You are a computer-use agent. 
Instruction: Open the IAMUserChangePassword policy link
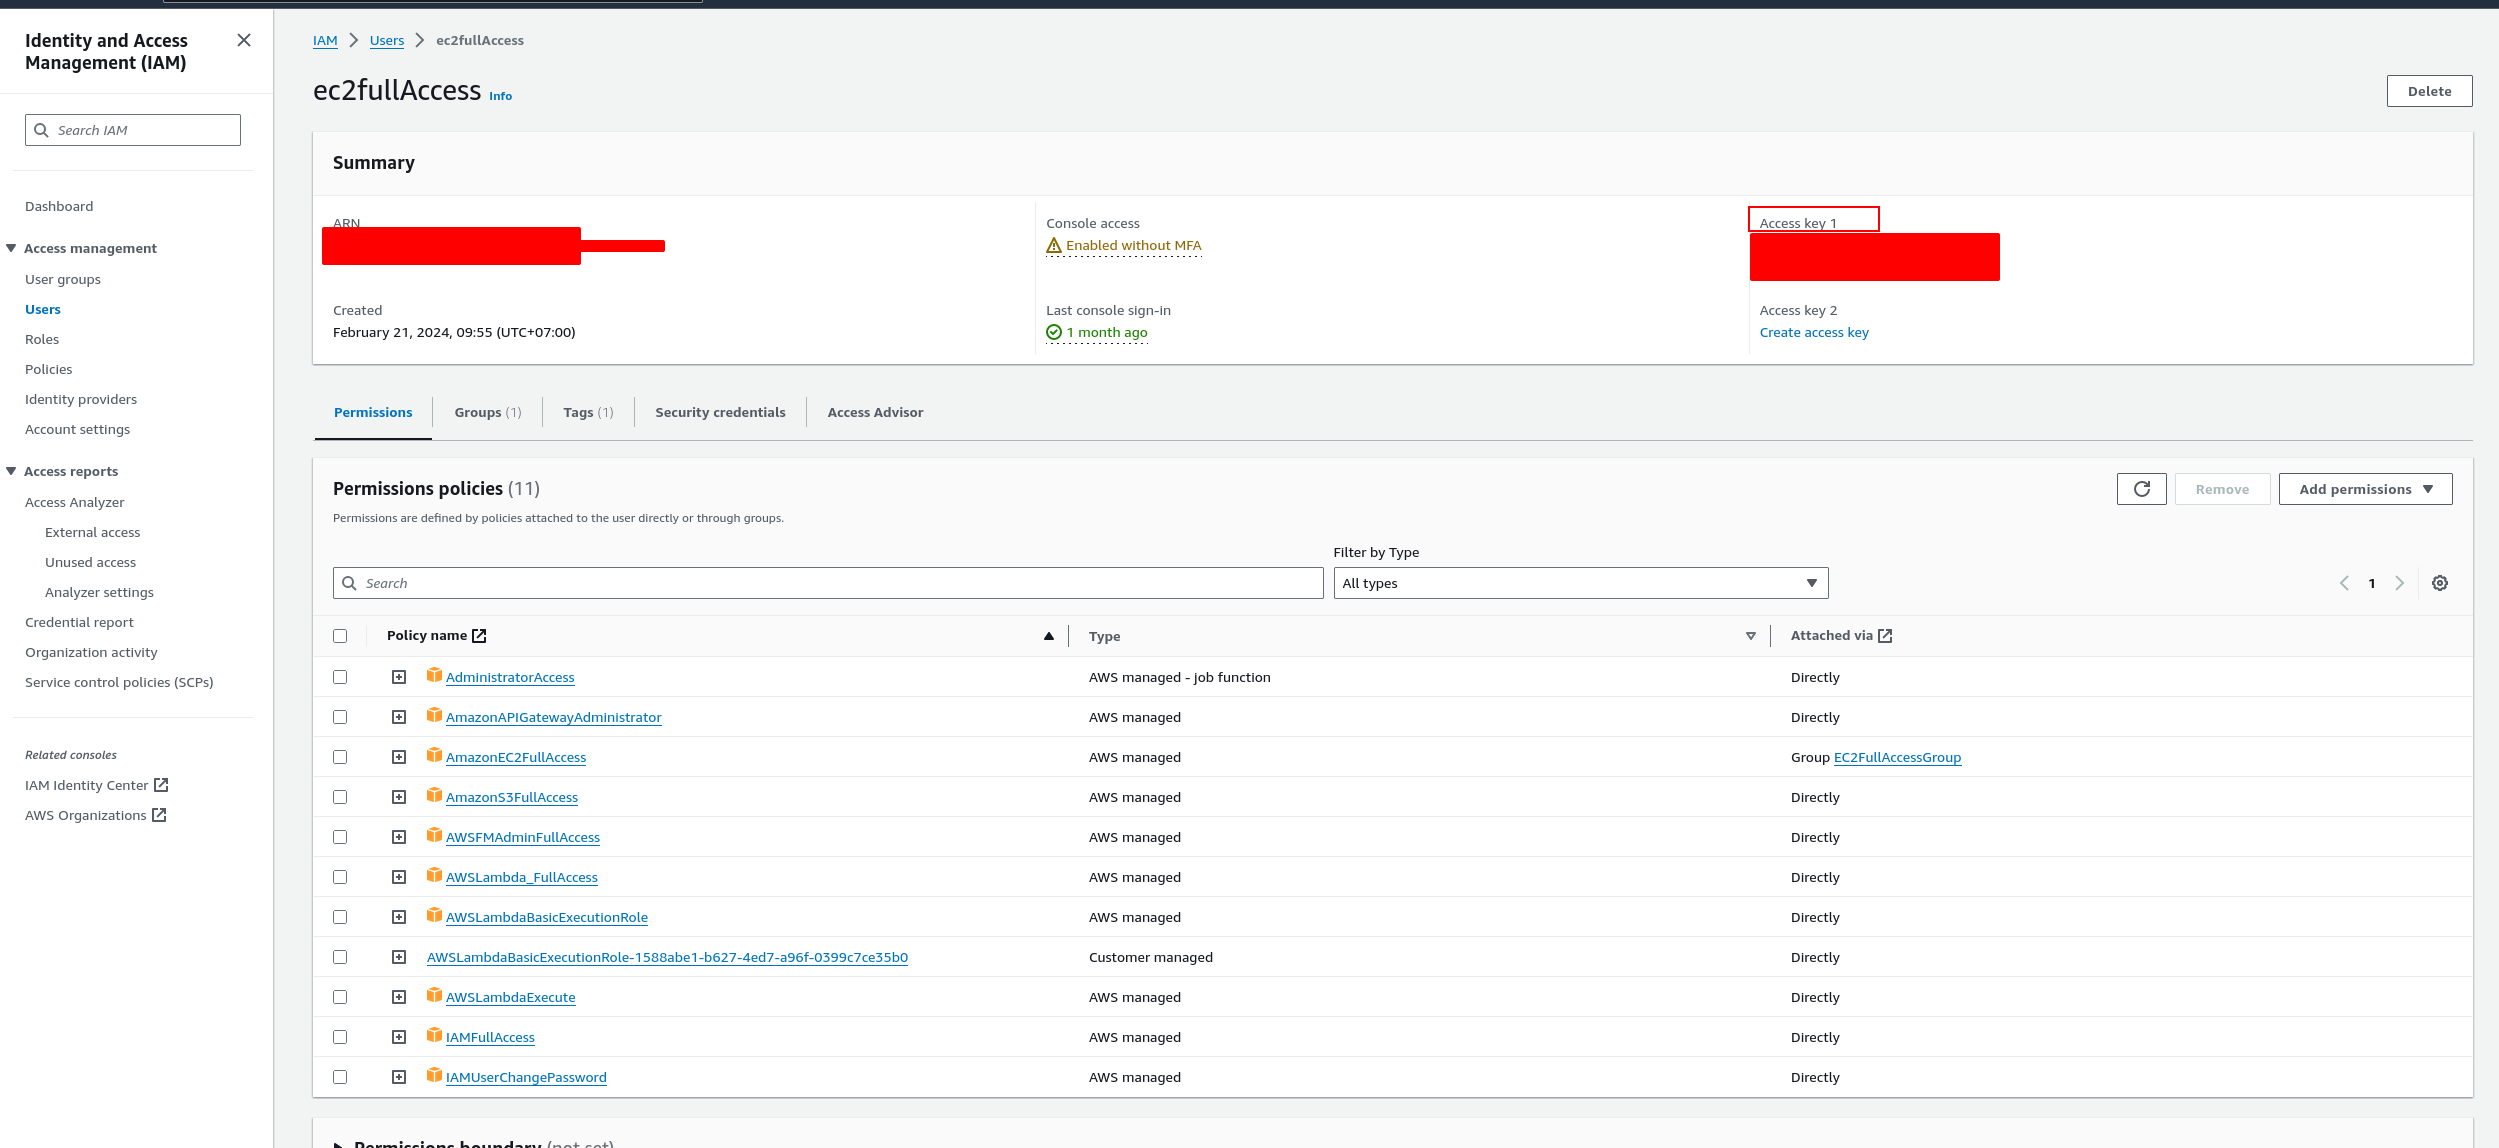[x=526, y=1077]
